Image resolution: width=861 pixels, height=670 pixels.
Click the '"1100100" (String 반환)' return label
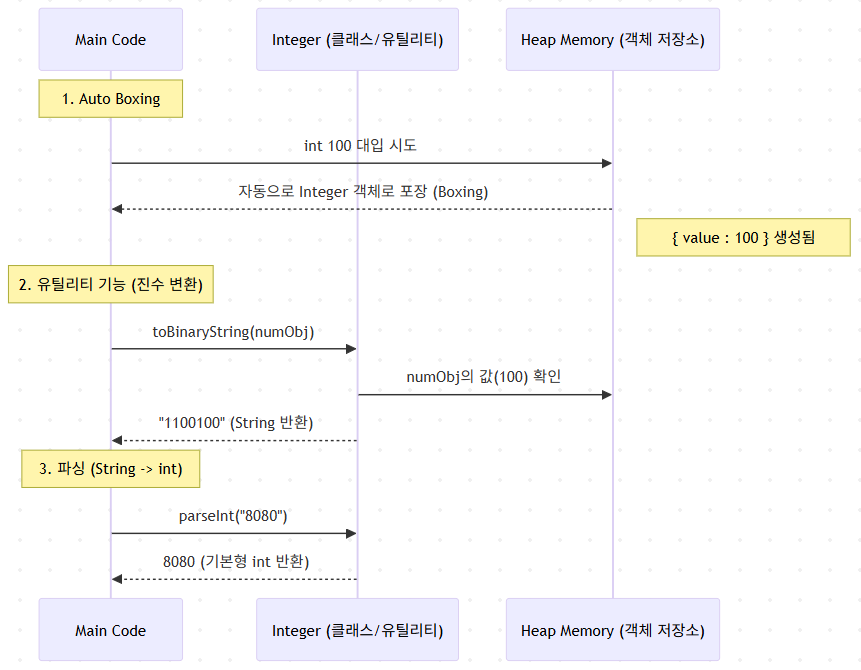click(x=236, y=423)
